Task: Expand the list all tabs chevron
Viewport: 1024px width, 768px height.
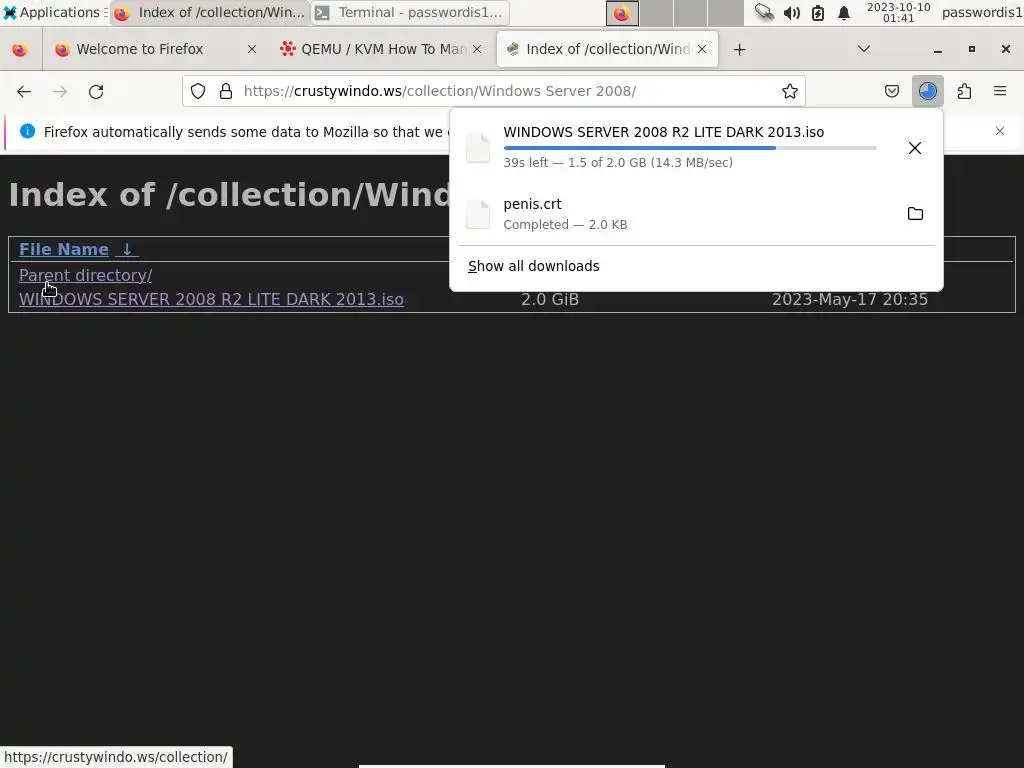Action: click(x=863, y=50)
